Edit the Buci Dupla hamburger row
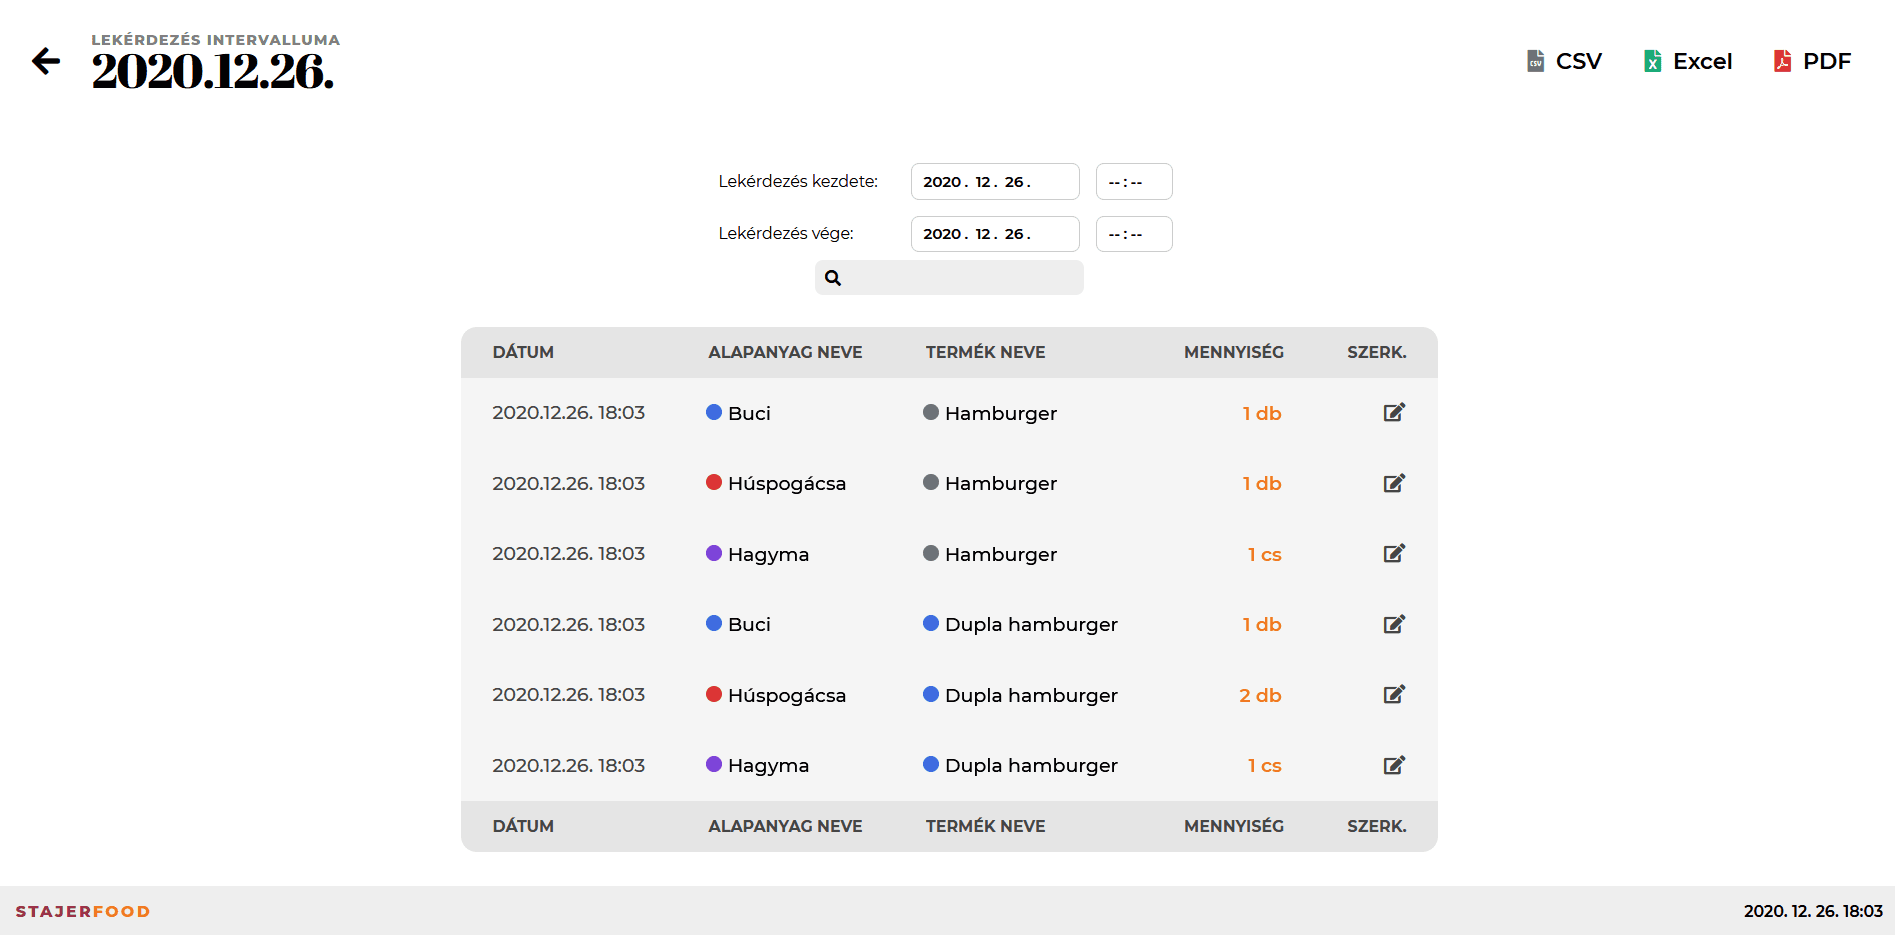This screenshot has width=1895, height=935. pyautogui.click(x=1394, y=624)
